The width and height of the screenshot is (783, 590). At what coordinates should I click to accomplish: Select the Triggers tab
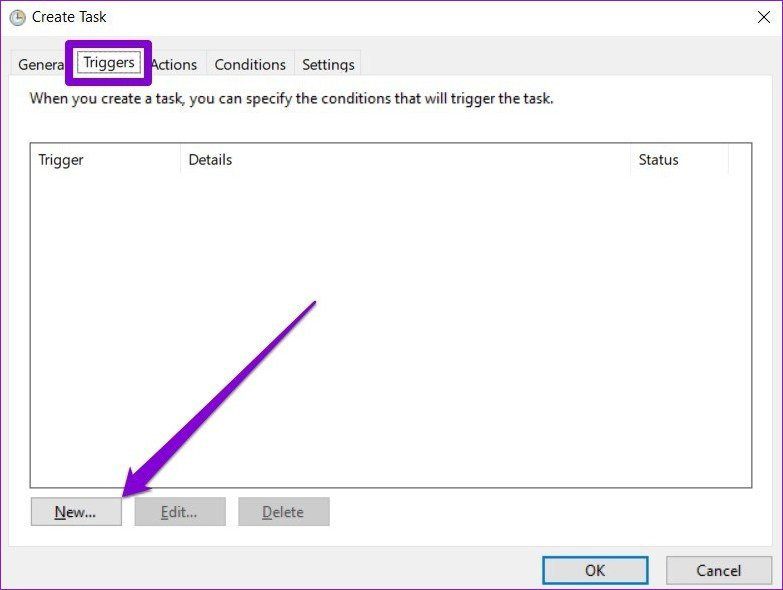click(108, 62)
